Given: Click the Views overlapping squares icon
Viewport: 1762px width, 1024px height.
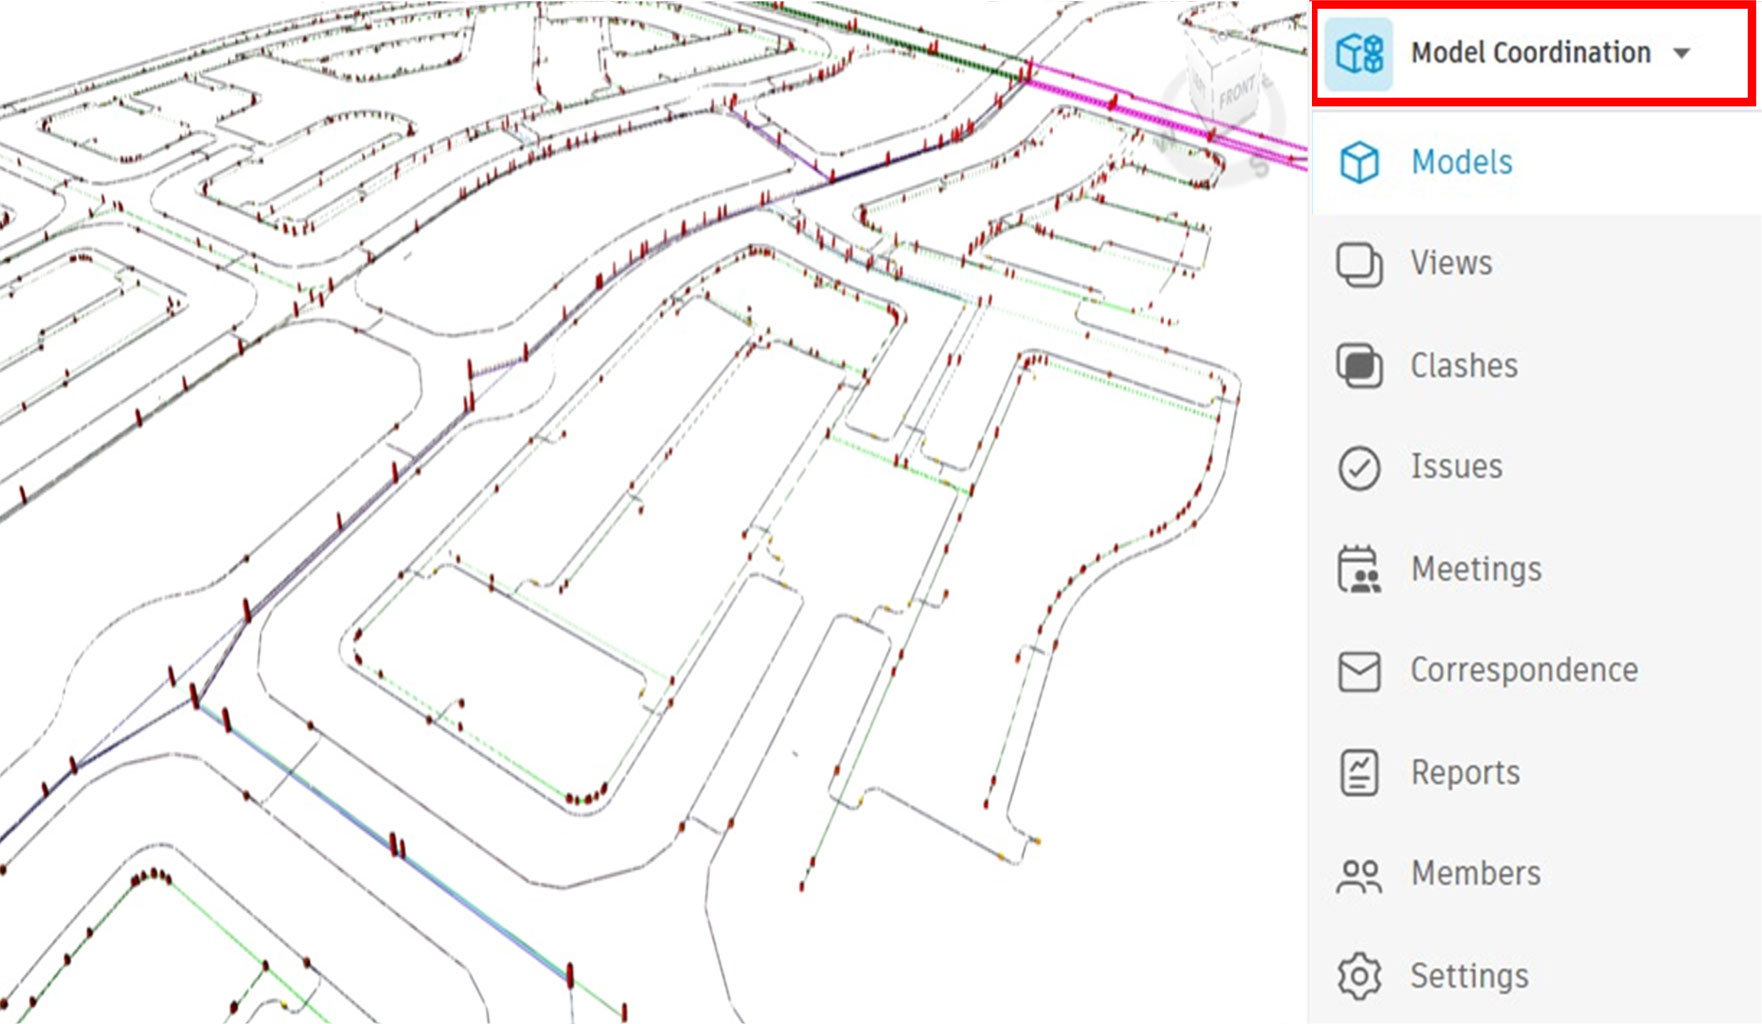Looking at the screenshot, I should point(1359,265).
